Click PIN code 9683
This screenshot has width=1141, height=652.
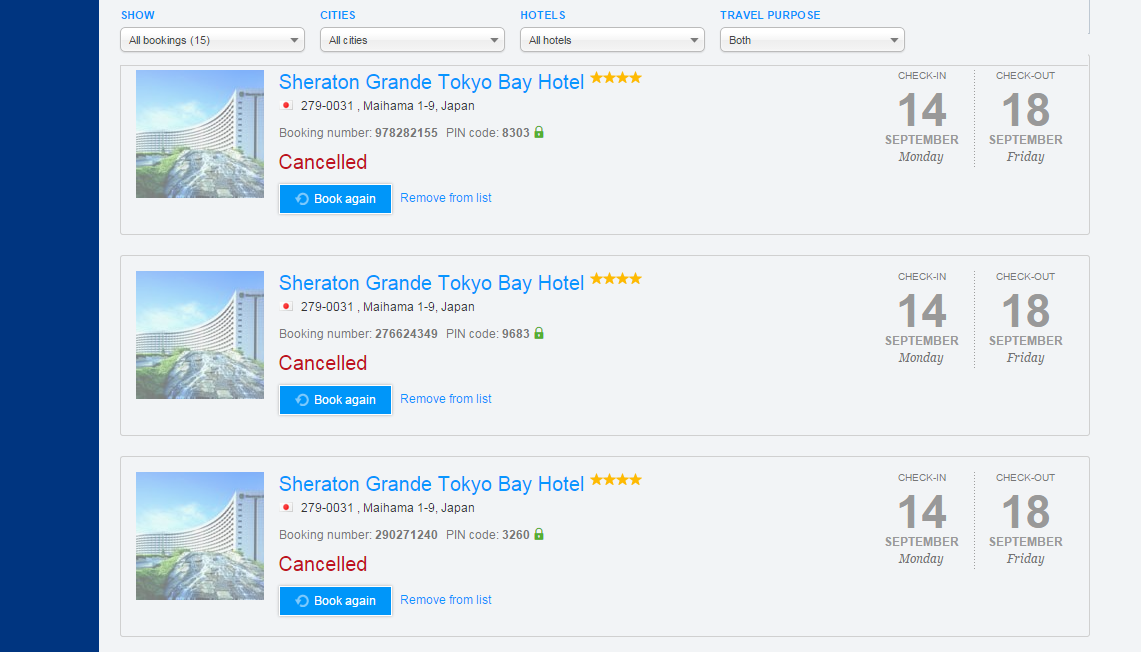pyautogui.click(x=516, y=333)
